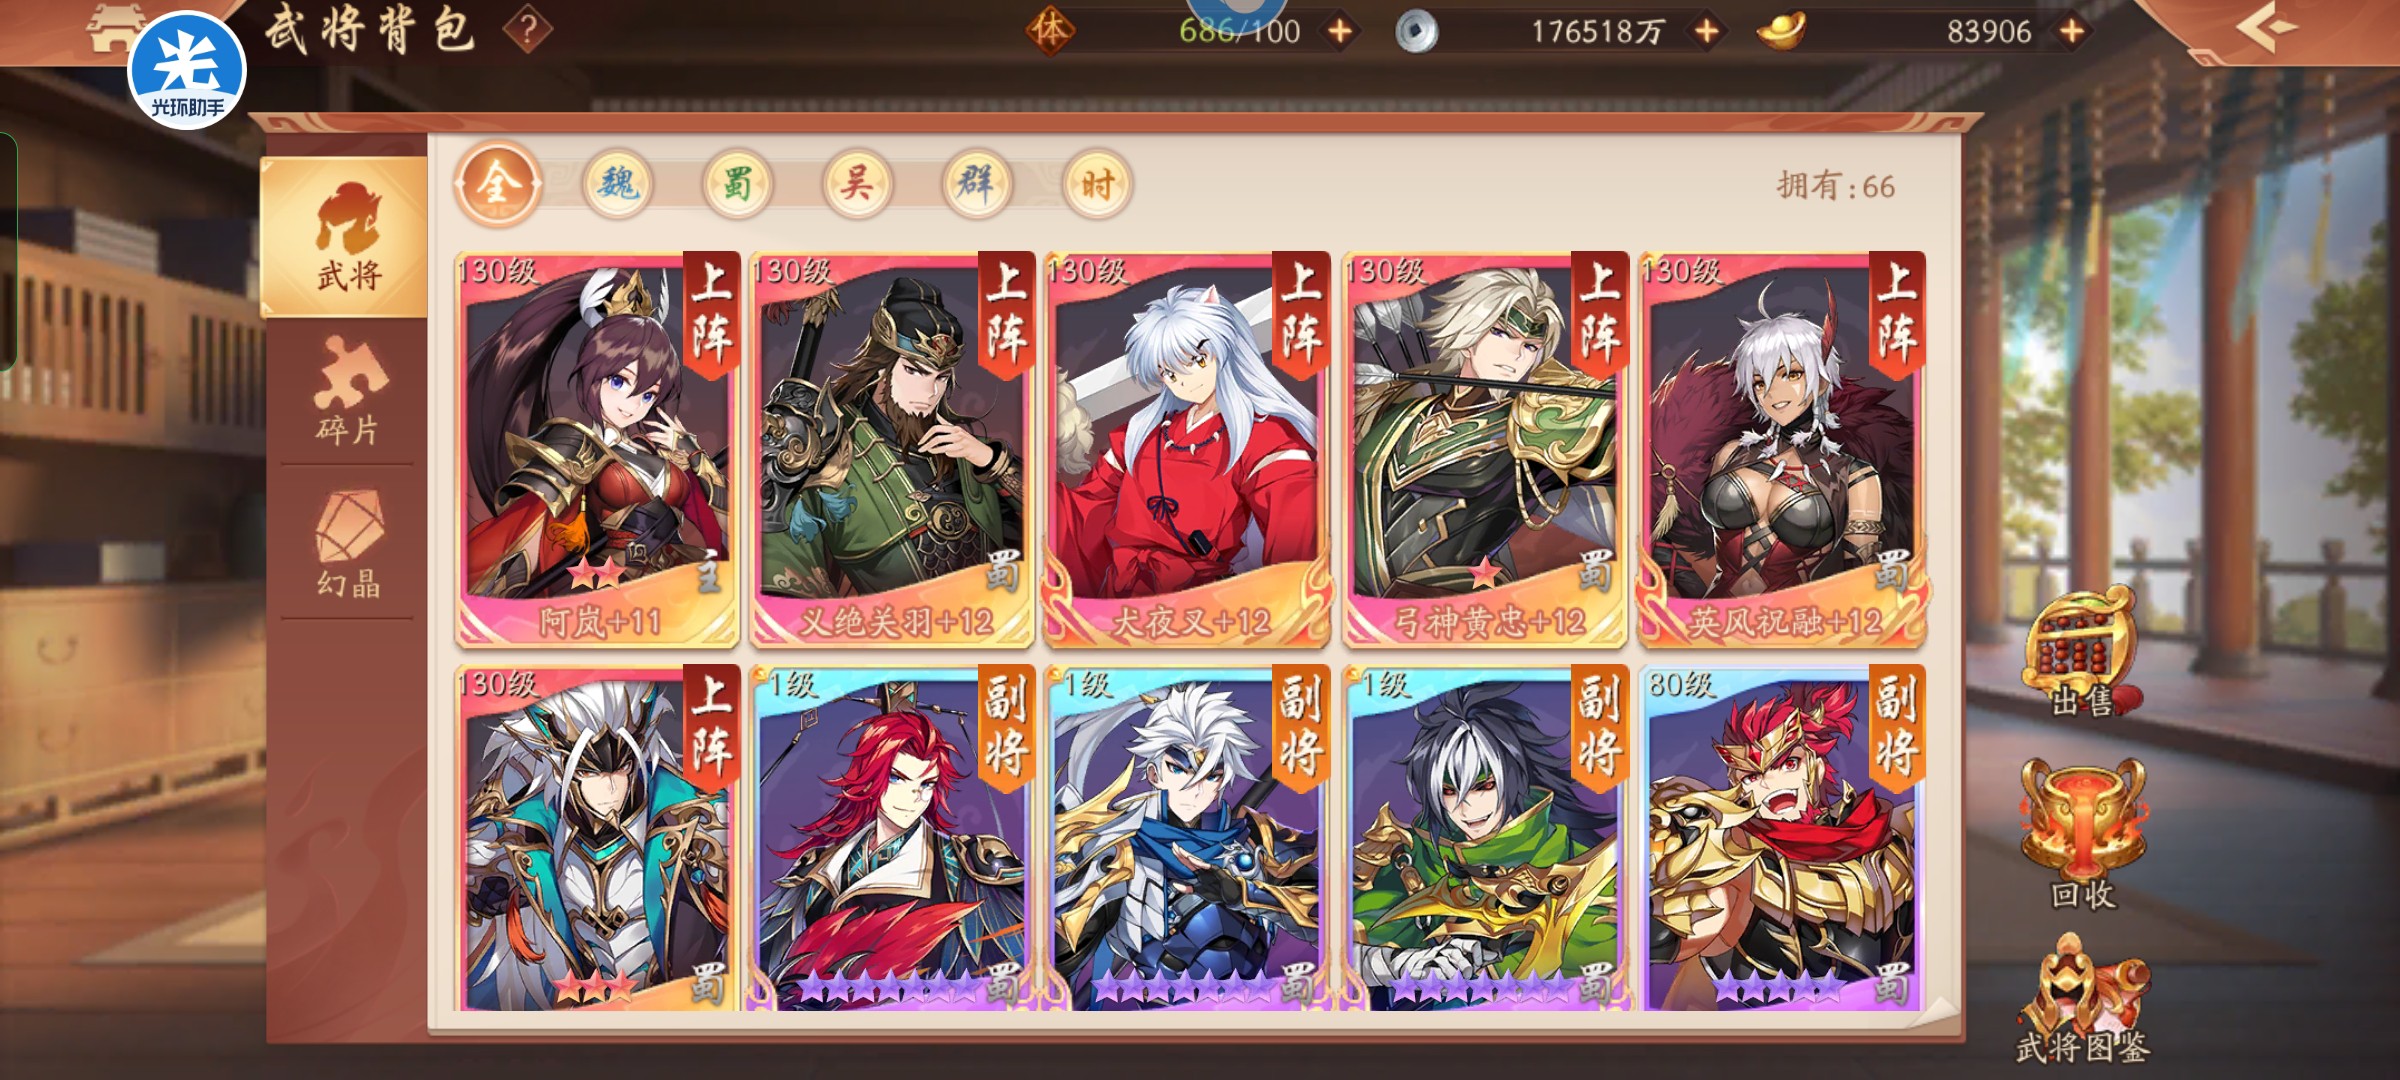Add gold ingots with plus beside 83906

(2073, 32)
